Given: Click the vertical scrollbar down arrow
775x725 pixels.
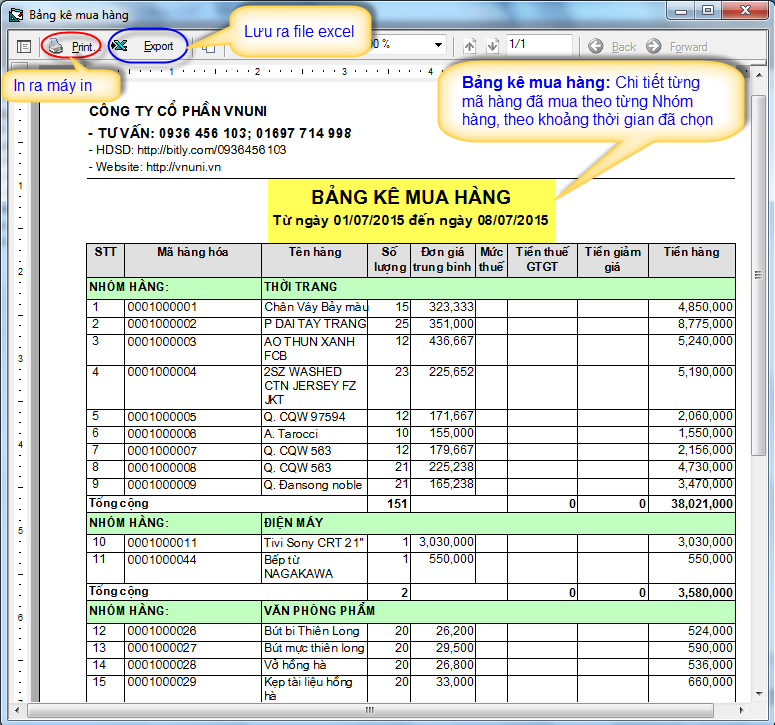Looking at the screenshot, I should click(760, 695).
